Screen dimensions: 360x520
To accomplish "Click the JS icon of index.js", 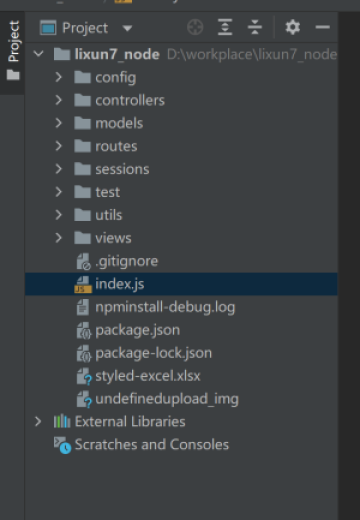I will pos(83,284).
